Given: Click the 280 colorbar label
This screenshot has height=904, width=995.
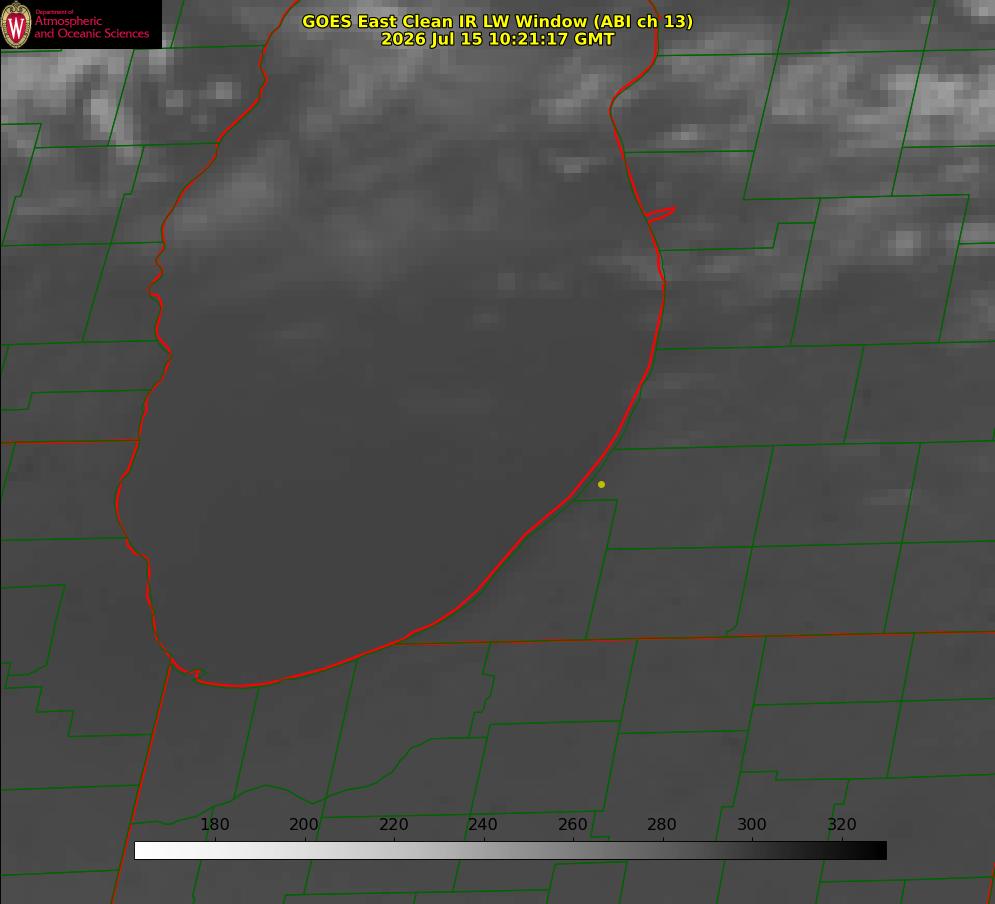Looking at the screenshot, I should 662,824.
